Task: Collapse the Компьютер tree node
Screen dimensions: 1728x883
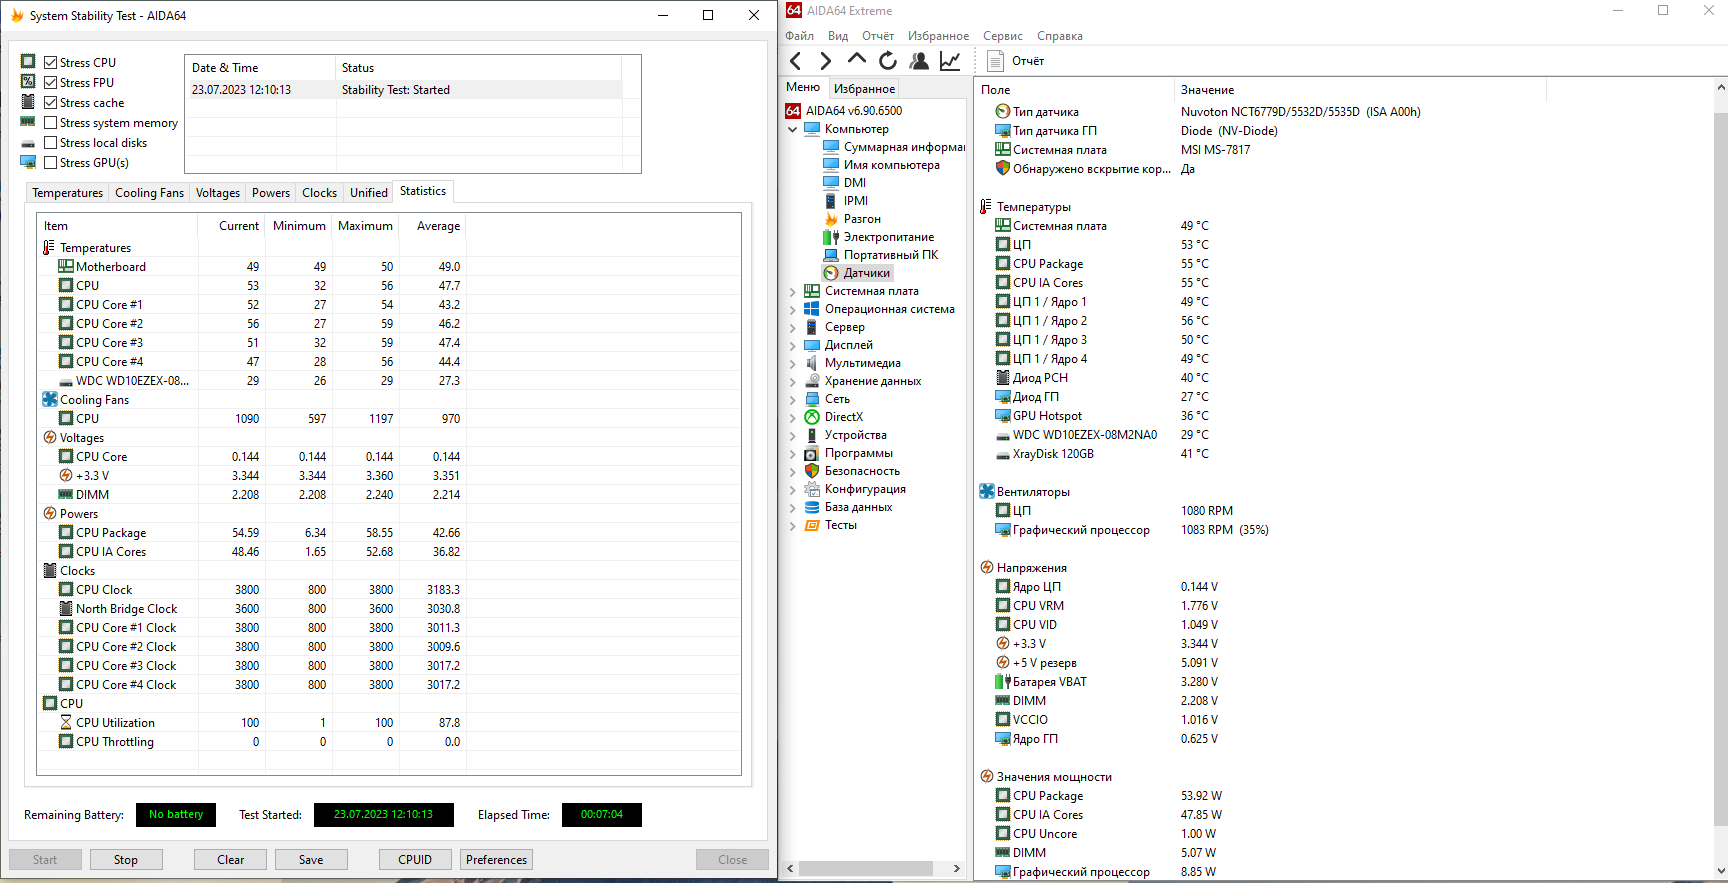Action: pyautogui.click(x=793, y=129)
